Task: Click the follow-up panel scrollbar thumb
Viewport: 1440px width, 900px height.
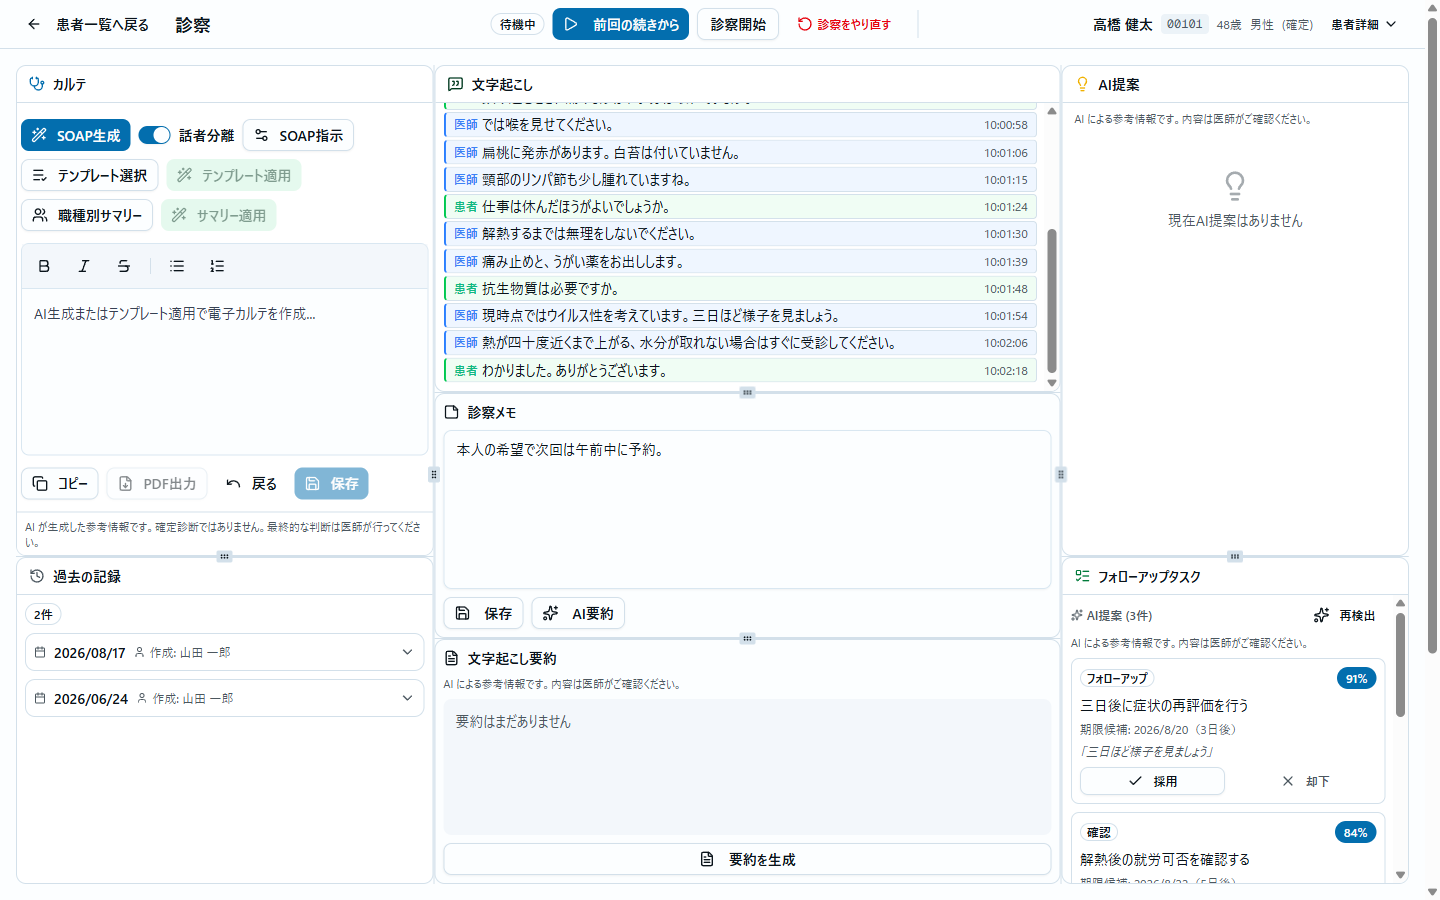Action: pyautogui.click(x=1400, y=664)
